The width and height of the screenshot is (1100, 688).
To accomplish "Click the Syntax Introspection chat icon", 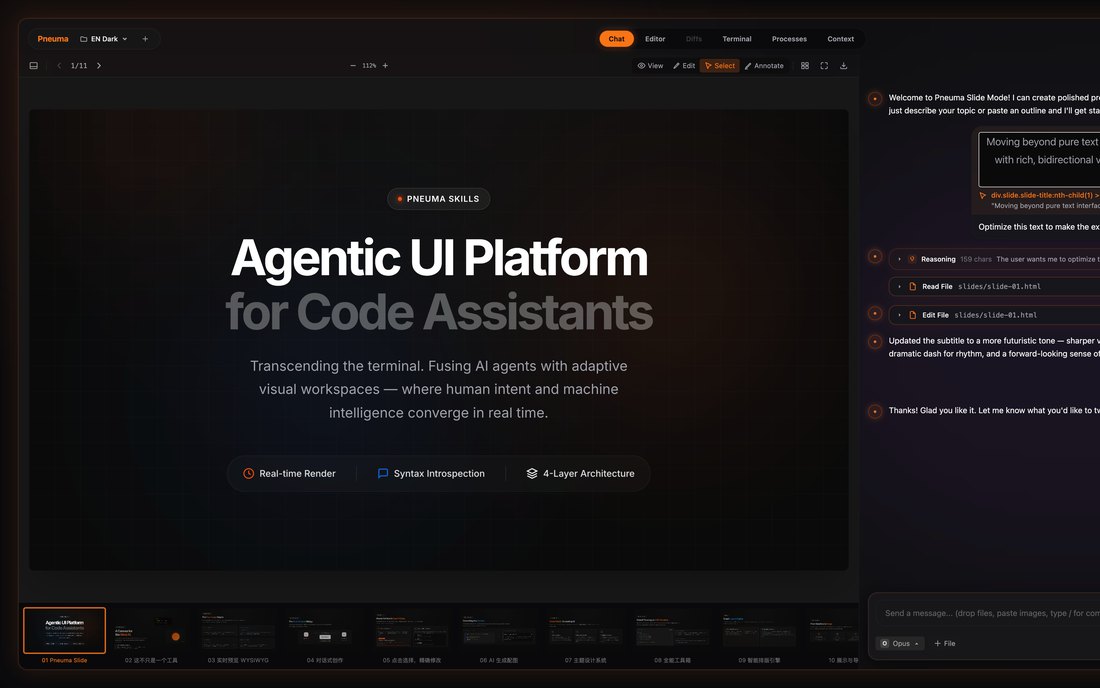I will (x=383, y=473).
